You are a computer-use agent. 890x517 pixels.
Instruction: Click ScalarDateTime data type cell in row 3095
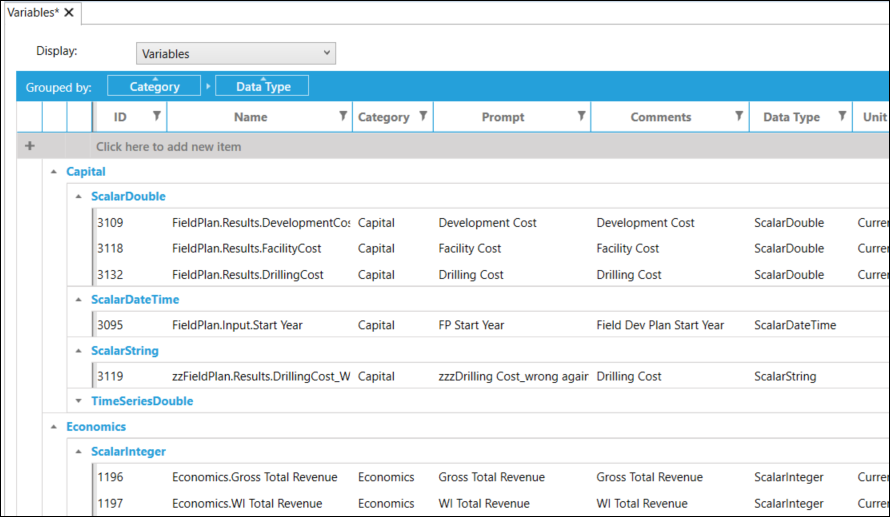[795, 325]
